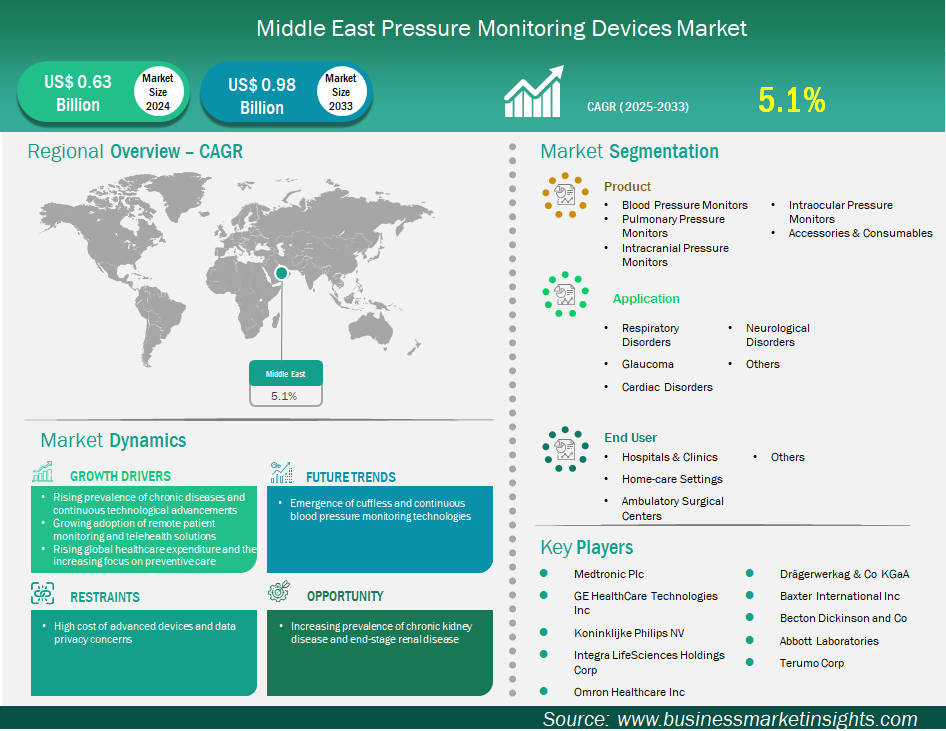
Task: Click Home-care Settings list item
Action: [672, 479]
